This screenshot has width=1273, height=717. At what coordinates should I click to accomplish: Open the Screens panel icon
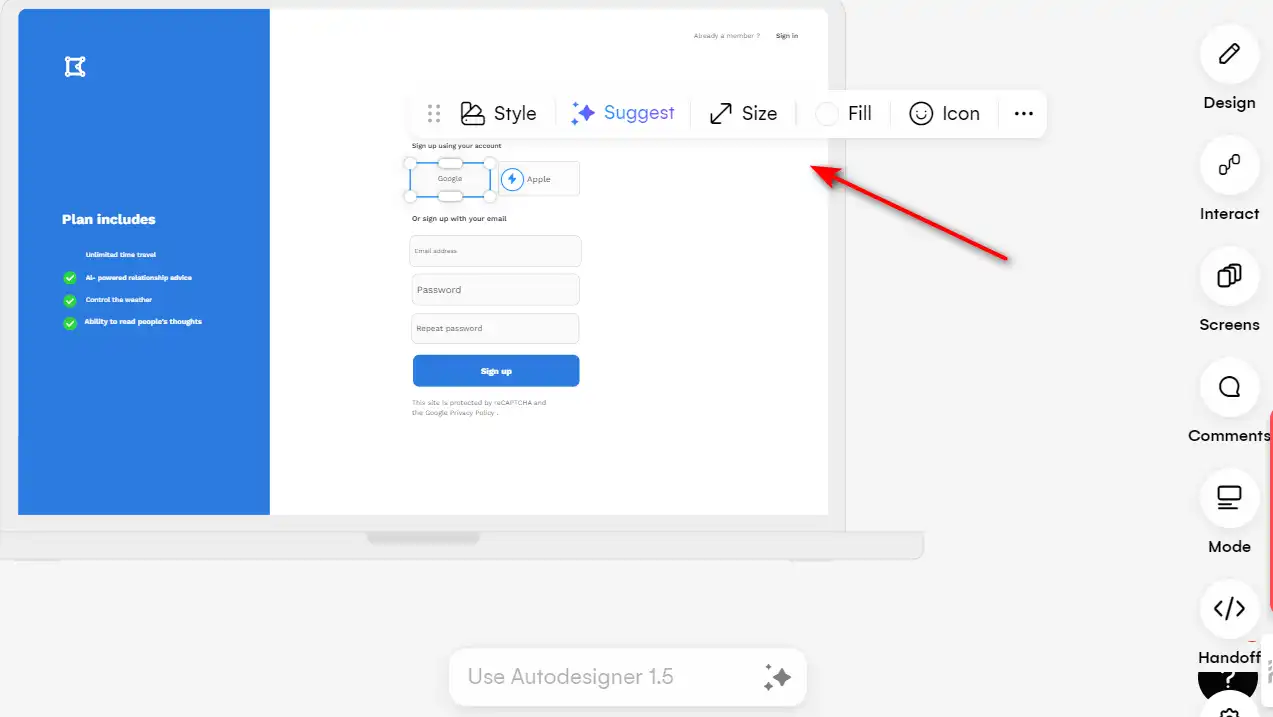(x=1229, y=276)
